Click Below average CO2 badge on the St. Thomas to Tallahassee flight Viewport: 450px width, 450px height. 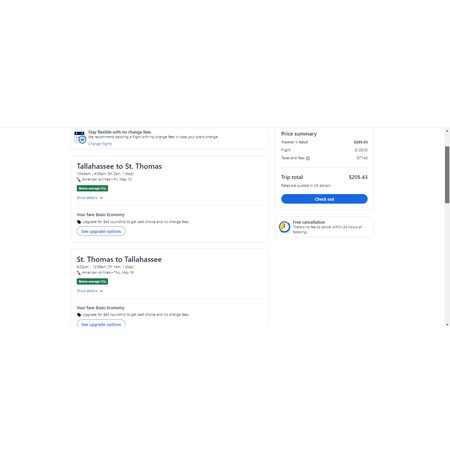tap(92, 281)
